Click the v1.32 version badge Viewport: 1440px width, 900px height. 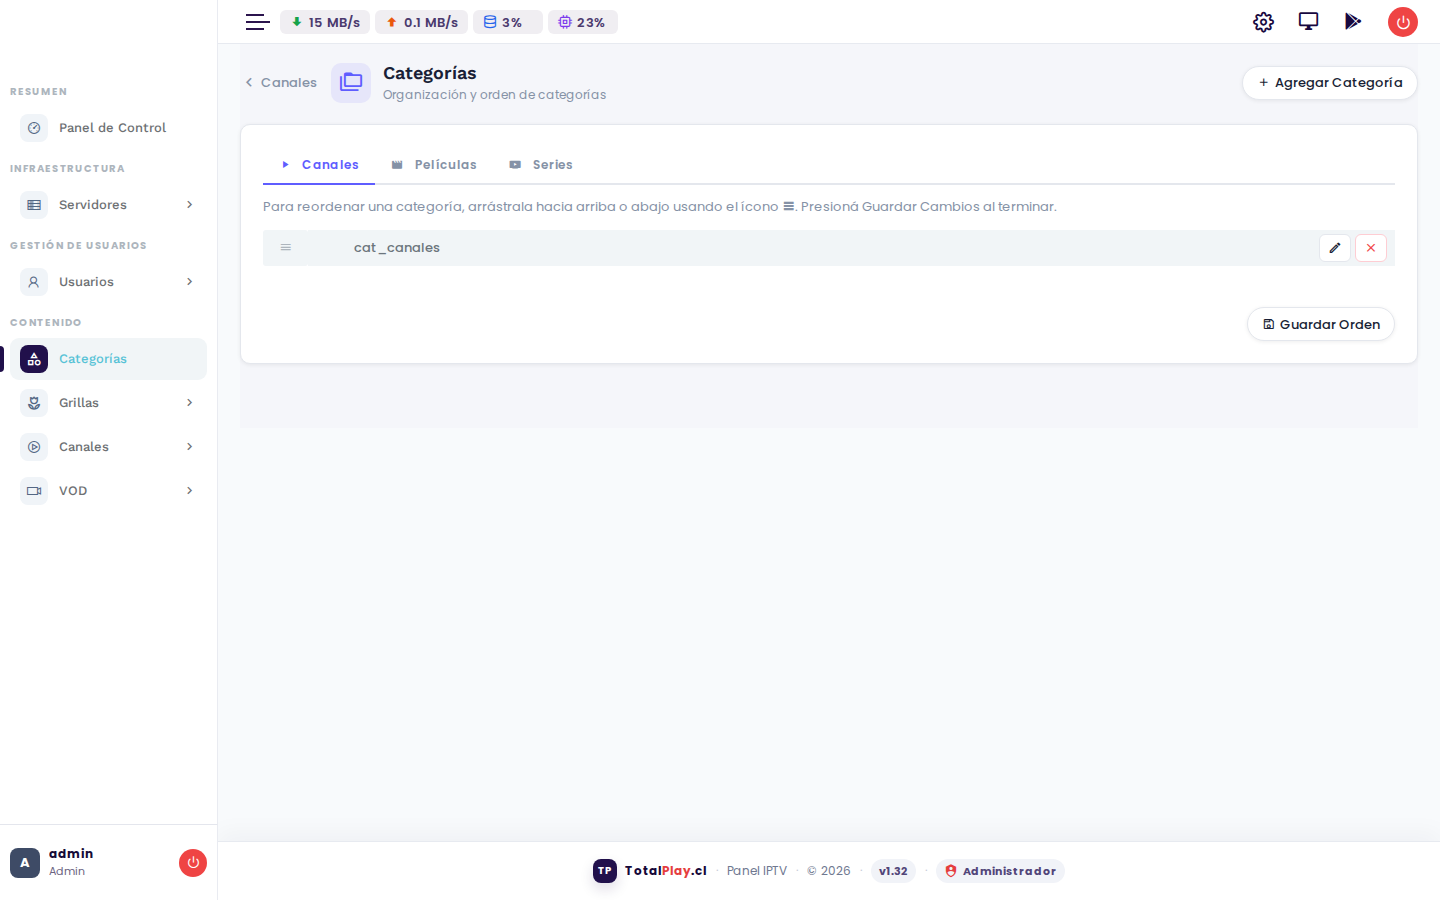pos(893,871)
